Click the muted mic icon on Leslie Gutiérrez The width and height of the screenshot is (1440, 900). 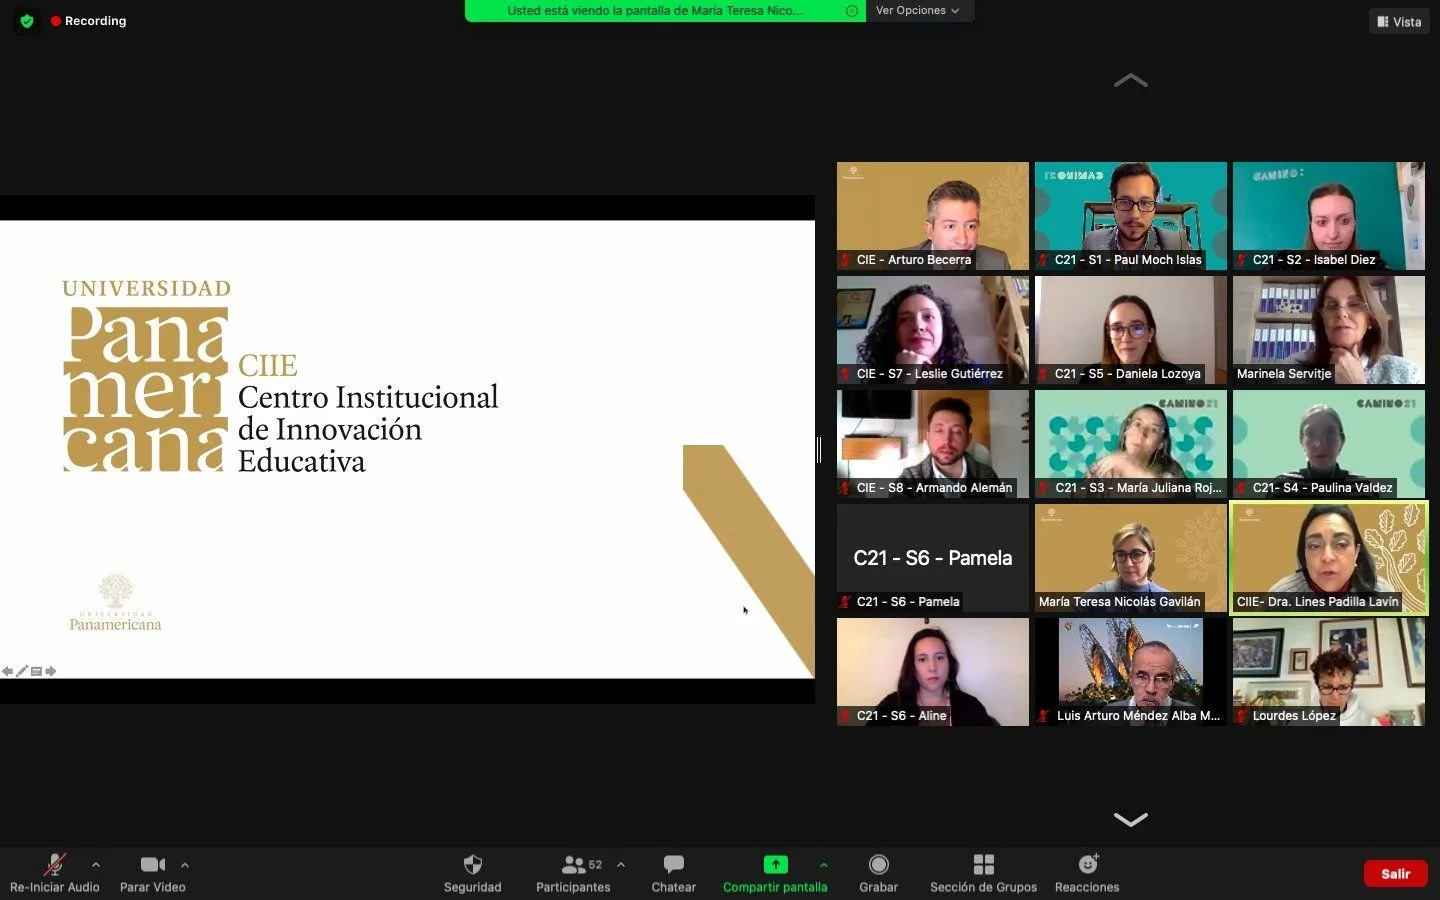[x=846, y=374]
